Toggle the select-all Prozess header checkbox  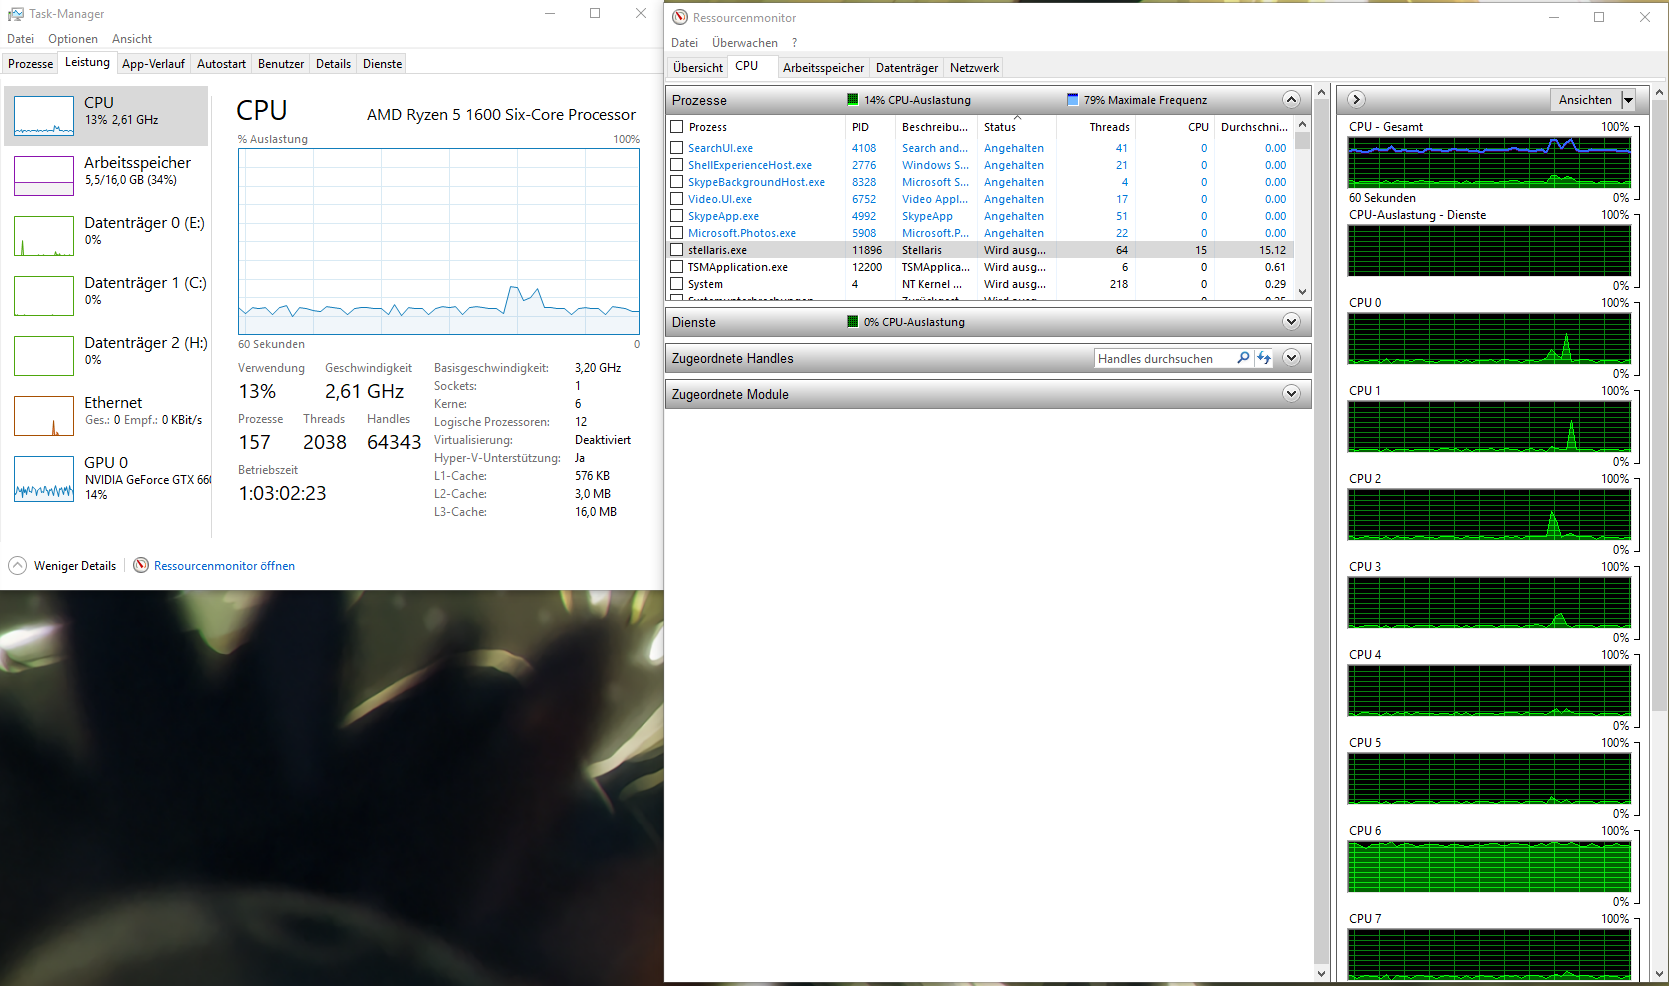tap(677, 127)
